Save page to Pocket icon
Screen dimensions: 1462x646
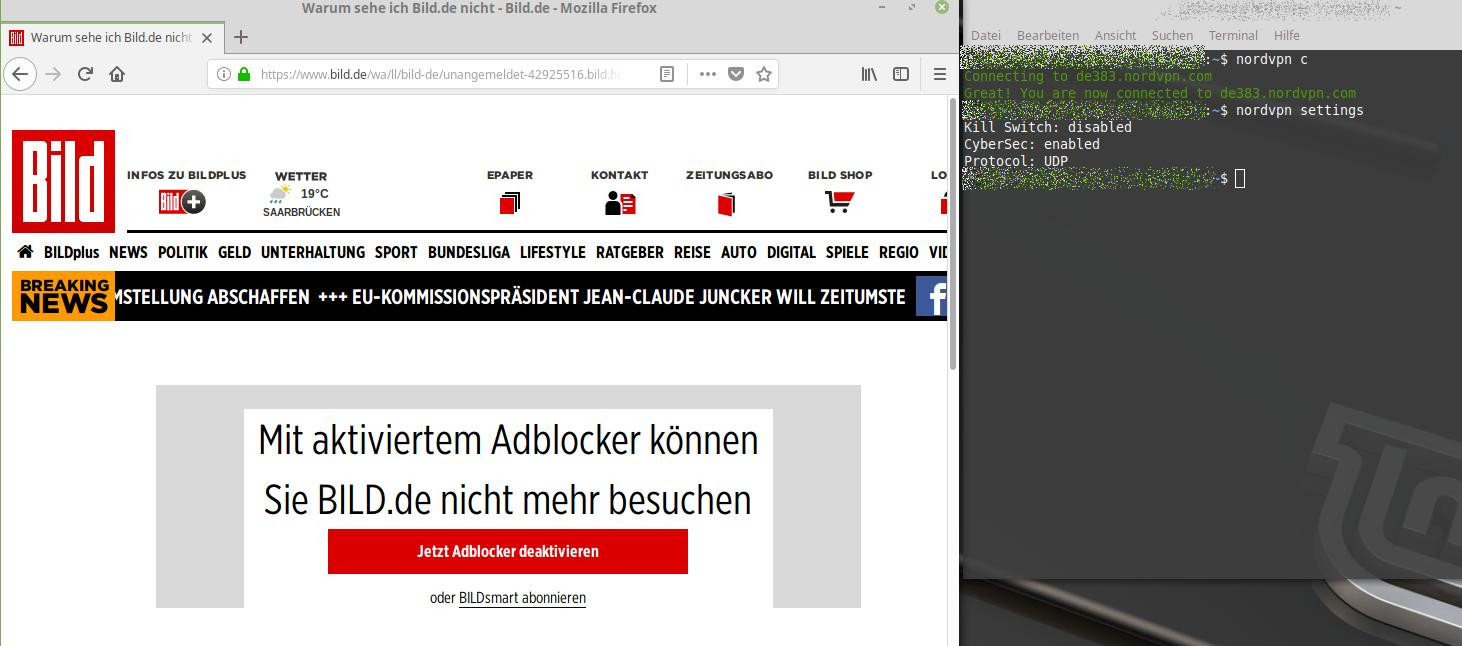pos(736,74)
